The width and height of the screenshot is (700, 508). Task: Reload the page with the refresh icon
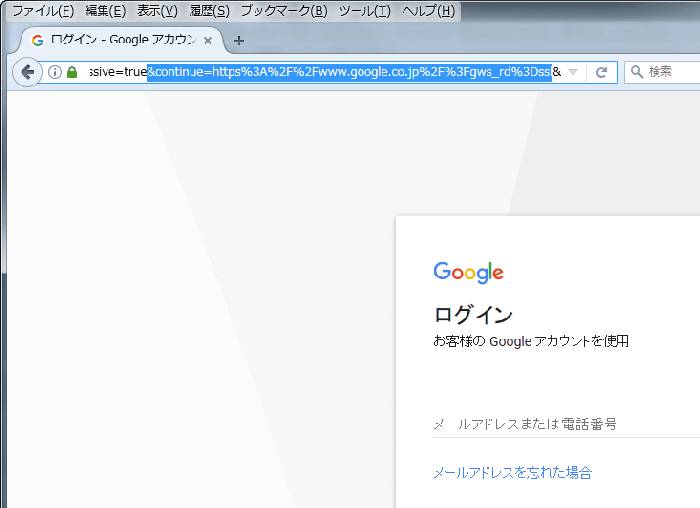coord(601,72)
